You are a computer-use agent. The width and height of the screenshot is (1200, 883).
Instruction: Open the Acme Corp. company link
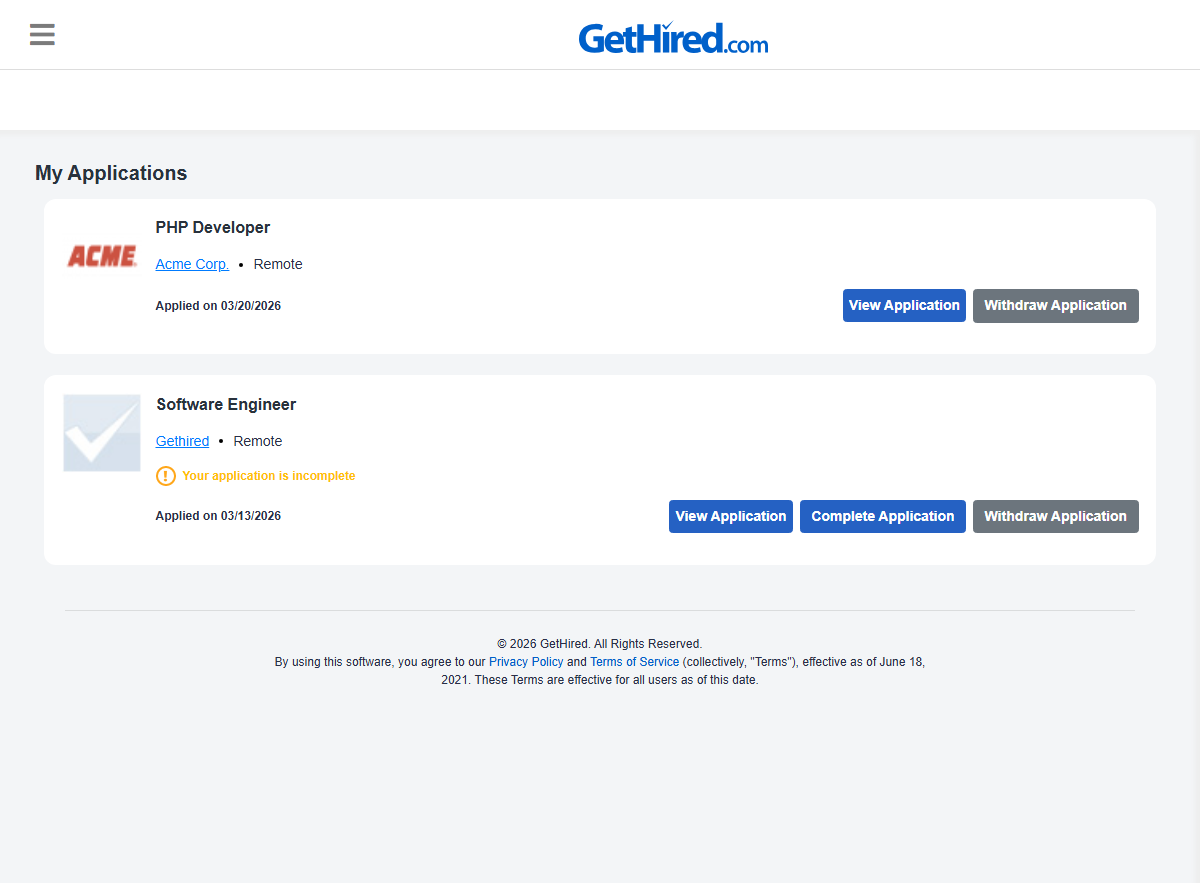(x=192, y=265)
